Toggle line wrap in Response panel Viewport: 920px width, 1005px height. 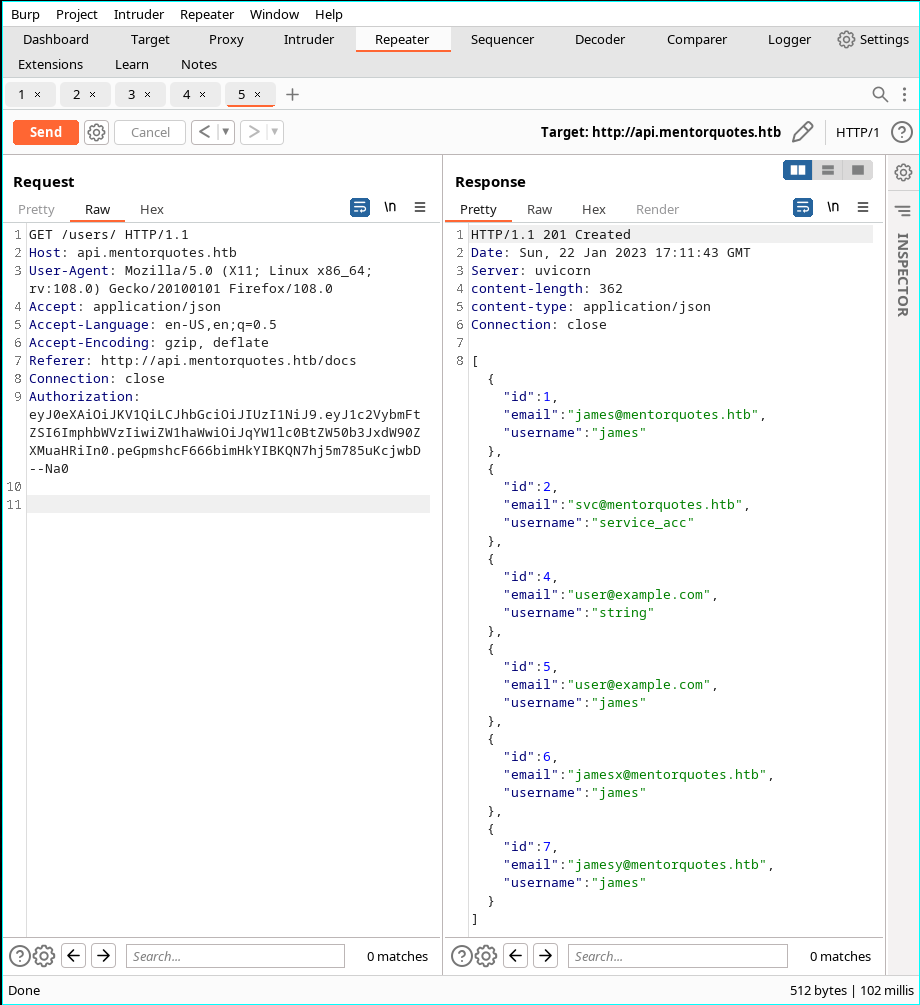(x=803, y=208)
